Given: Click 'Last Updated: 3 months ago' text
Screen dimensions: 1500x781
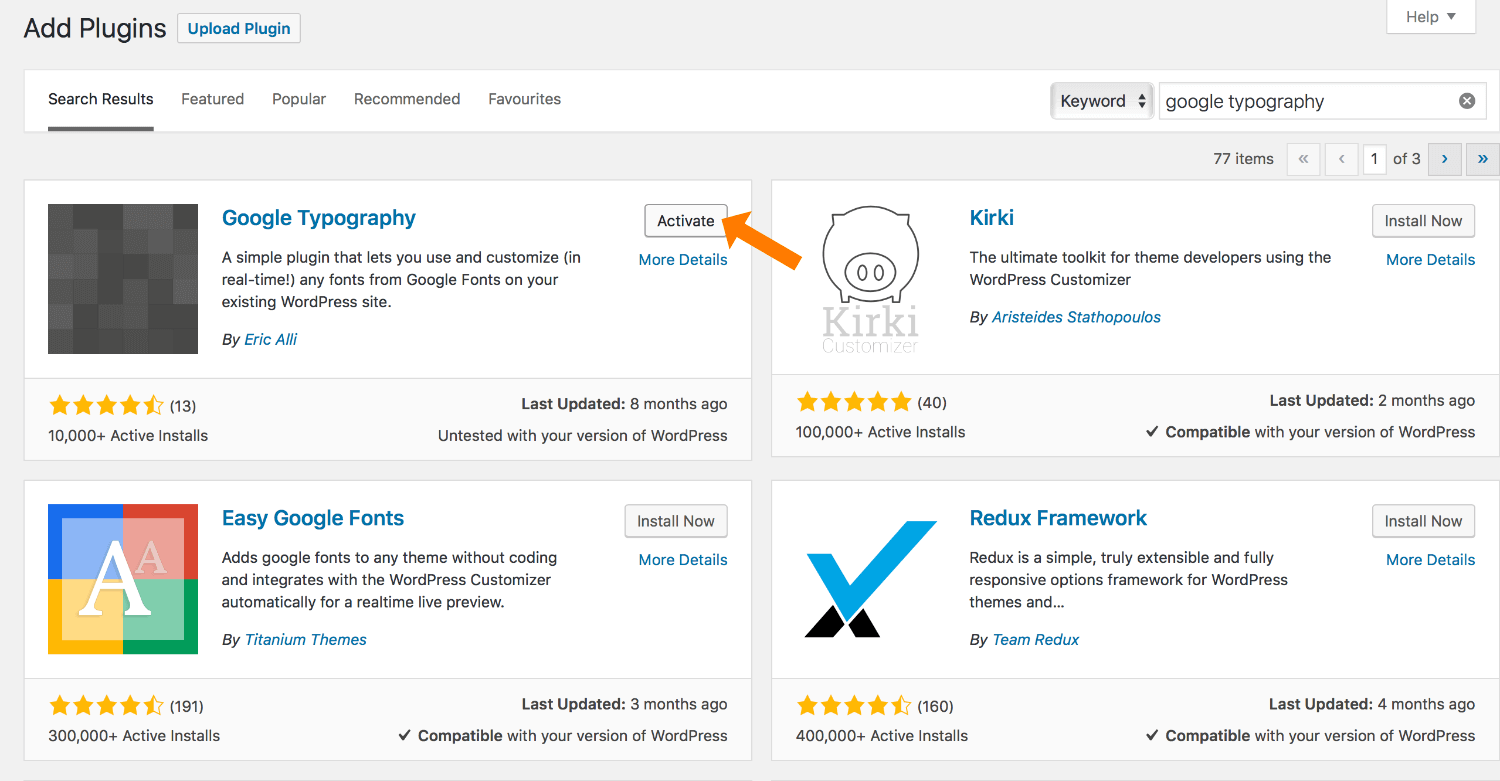Looking at the screenshot, I should (624, 704).
